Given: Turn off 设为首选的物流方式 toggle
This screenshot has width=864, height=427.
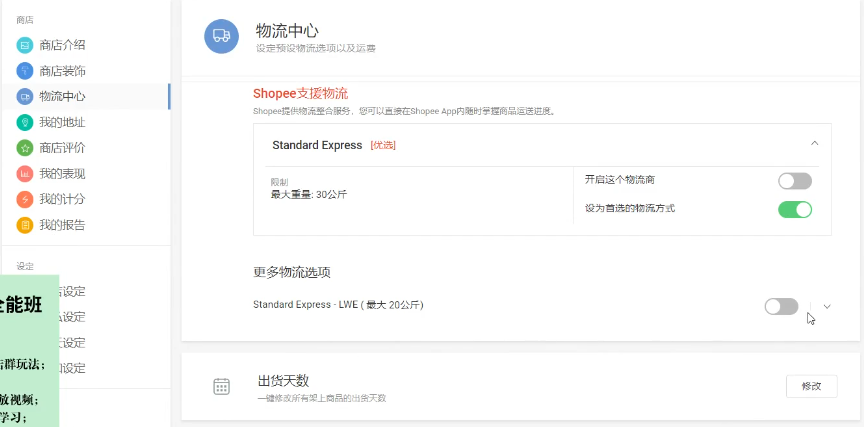Looking at the screenshot, I should (795, 209).
